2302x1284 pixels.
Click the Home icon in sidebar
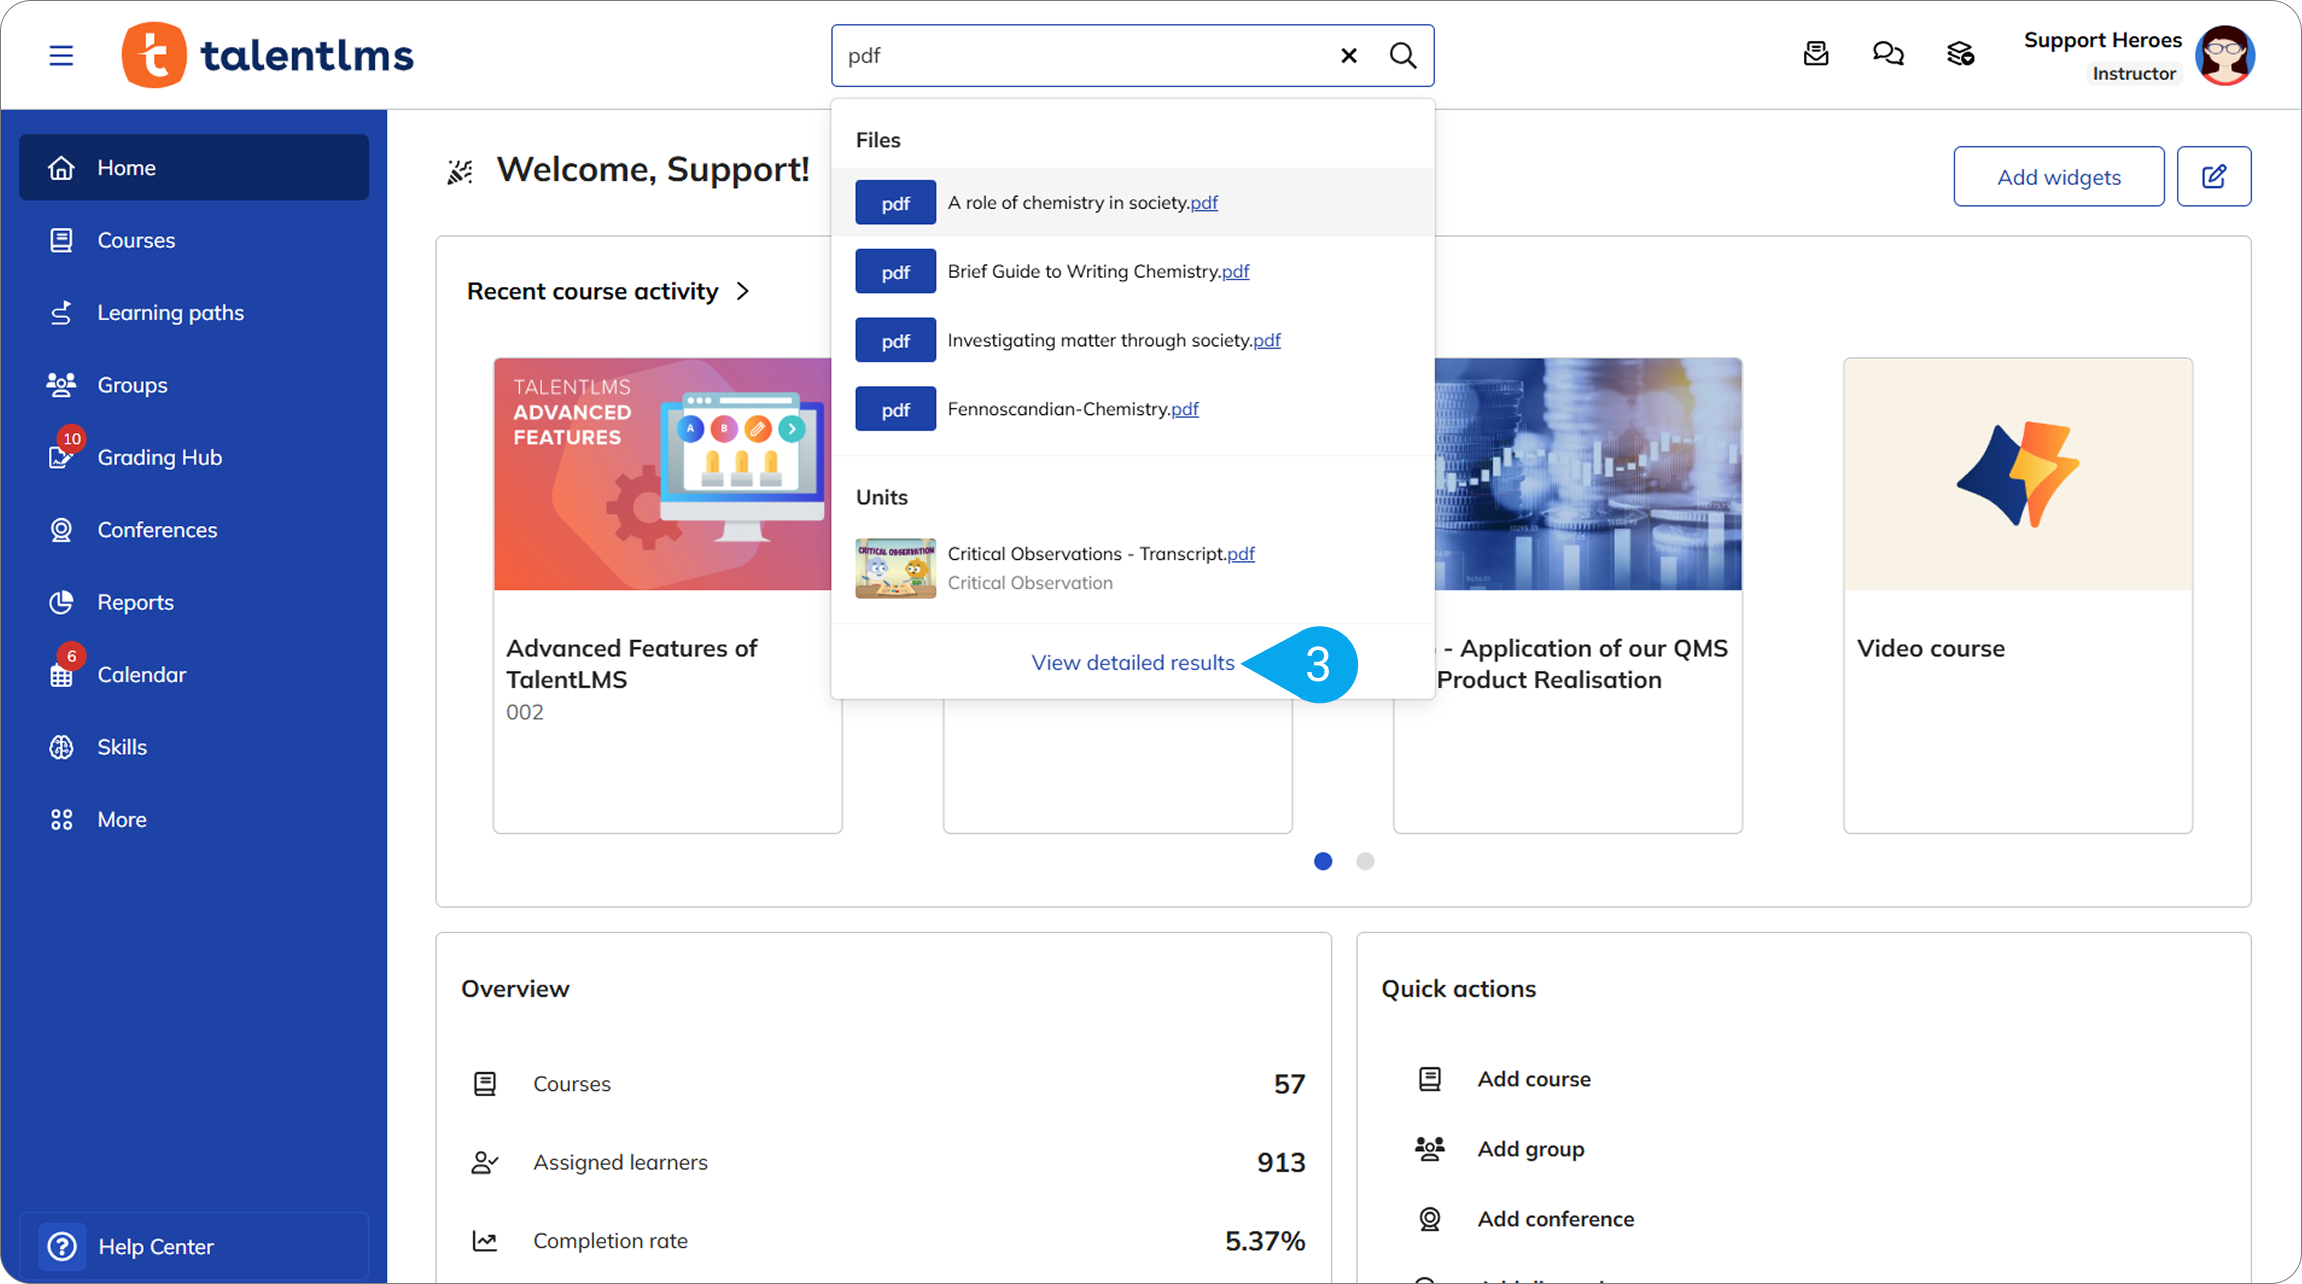[x=61, y=168]
